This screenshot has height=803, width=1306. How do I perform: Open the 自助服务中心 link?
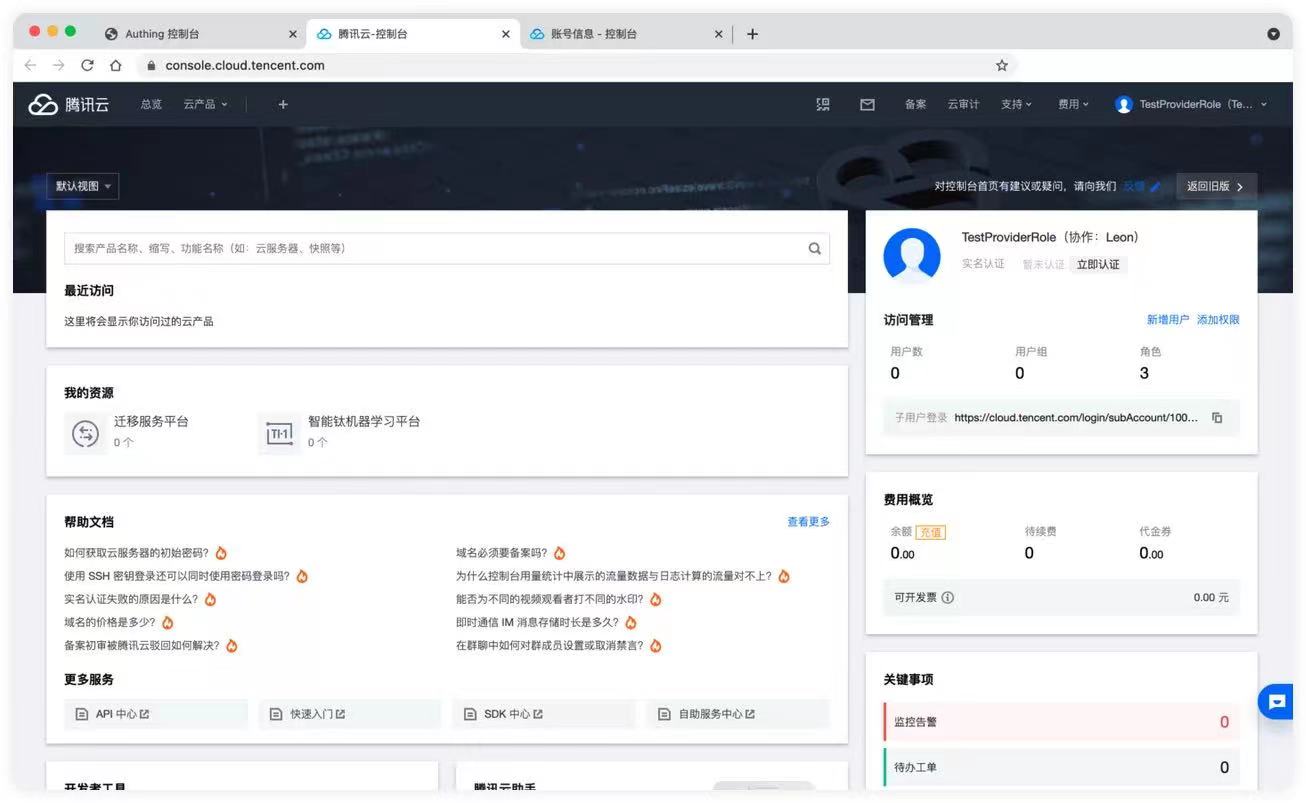pyautogui.click(x=738, y=714)
